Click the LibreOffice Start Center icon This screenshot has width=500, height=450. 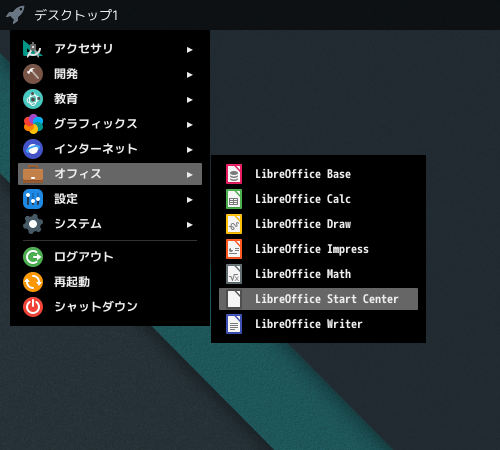coord(234,299)
